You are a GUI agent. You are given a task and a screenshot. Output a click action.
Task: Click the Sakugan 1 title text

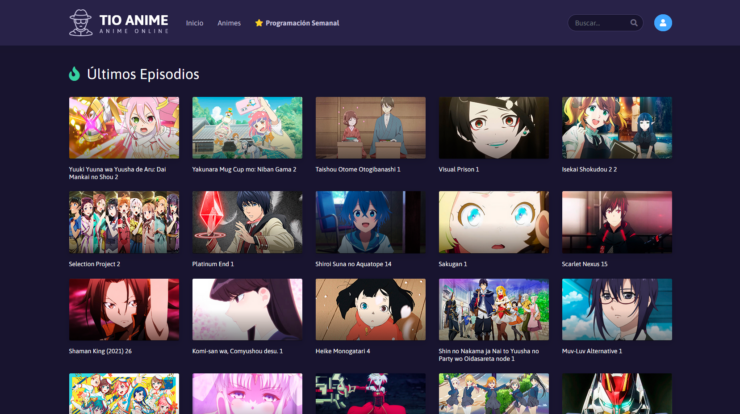tap(453, 264)
